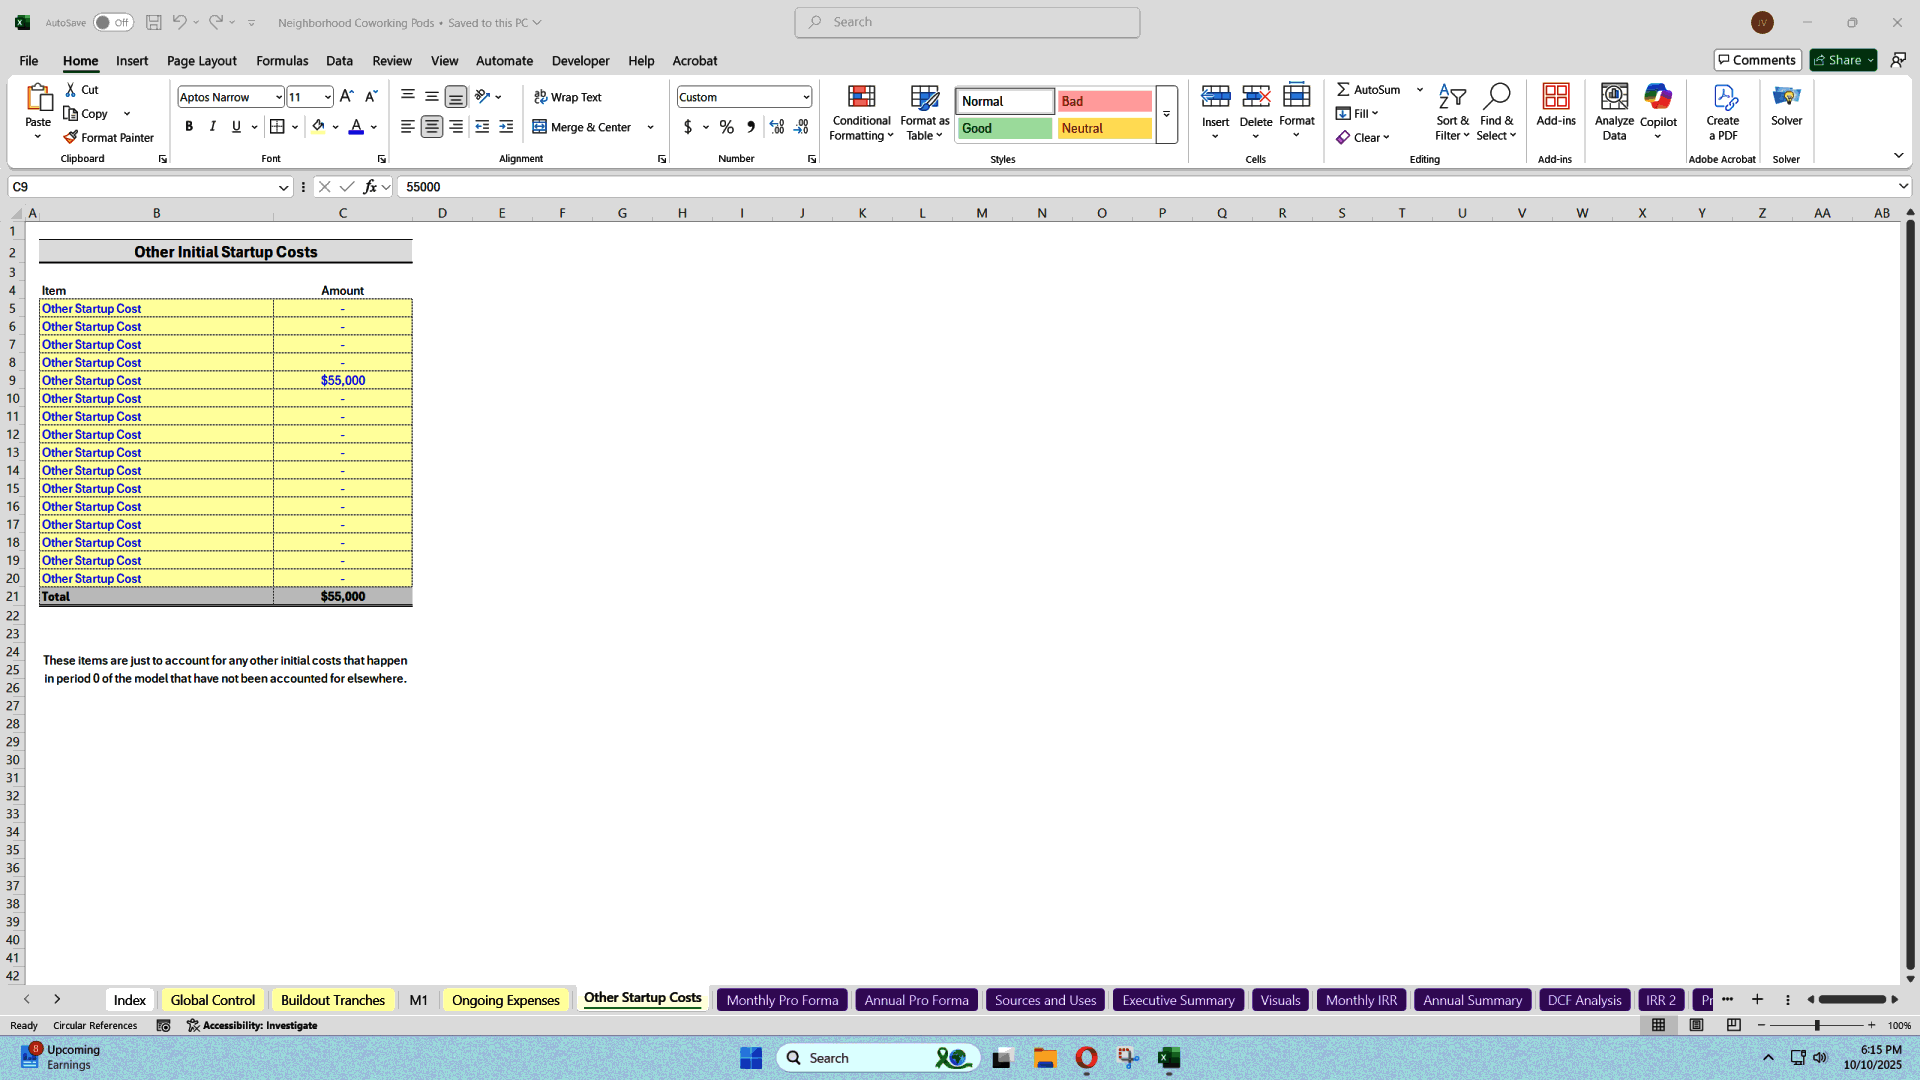Expand the Name Box dropdown

click(x=283, y=187)
